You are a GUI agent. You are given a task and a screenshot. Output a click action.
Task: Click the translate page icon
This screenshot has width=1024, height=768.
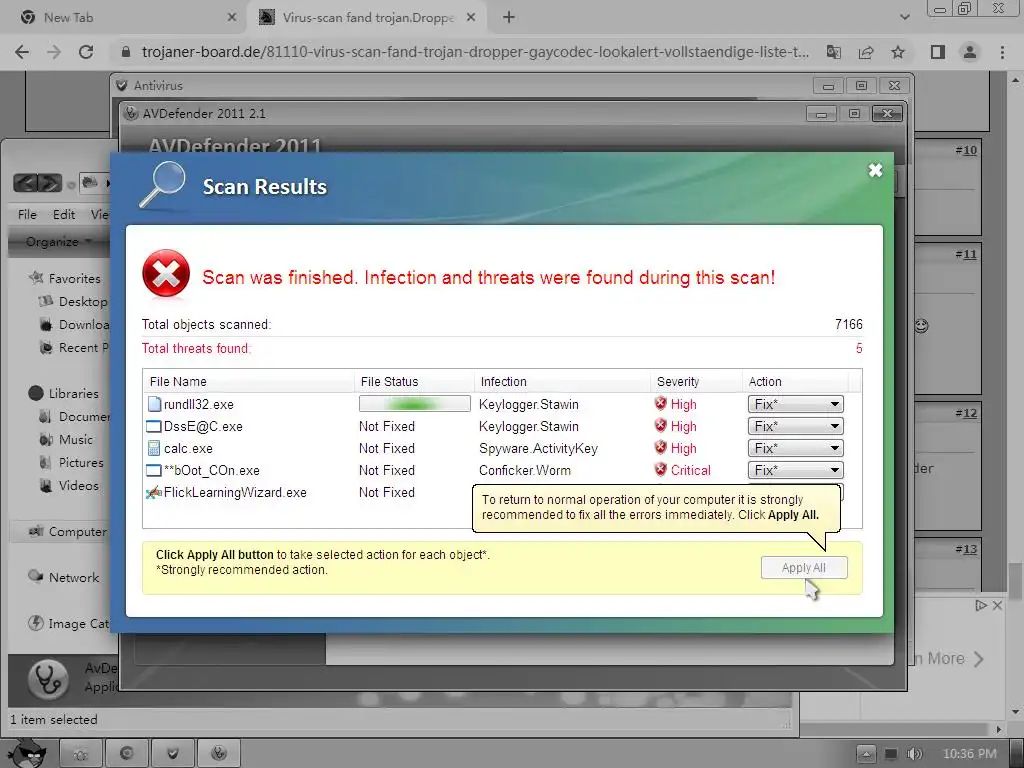tap(834, 52)
